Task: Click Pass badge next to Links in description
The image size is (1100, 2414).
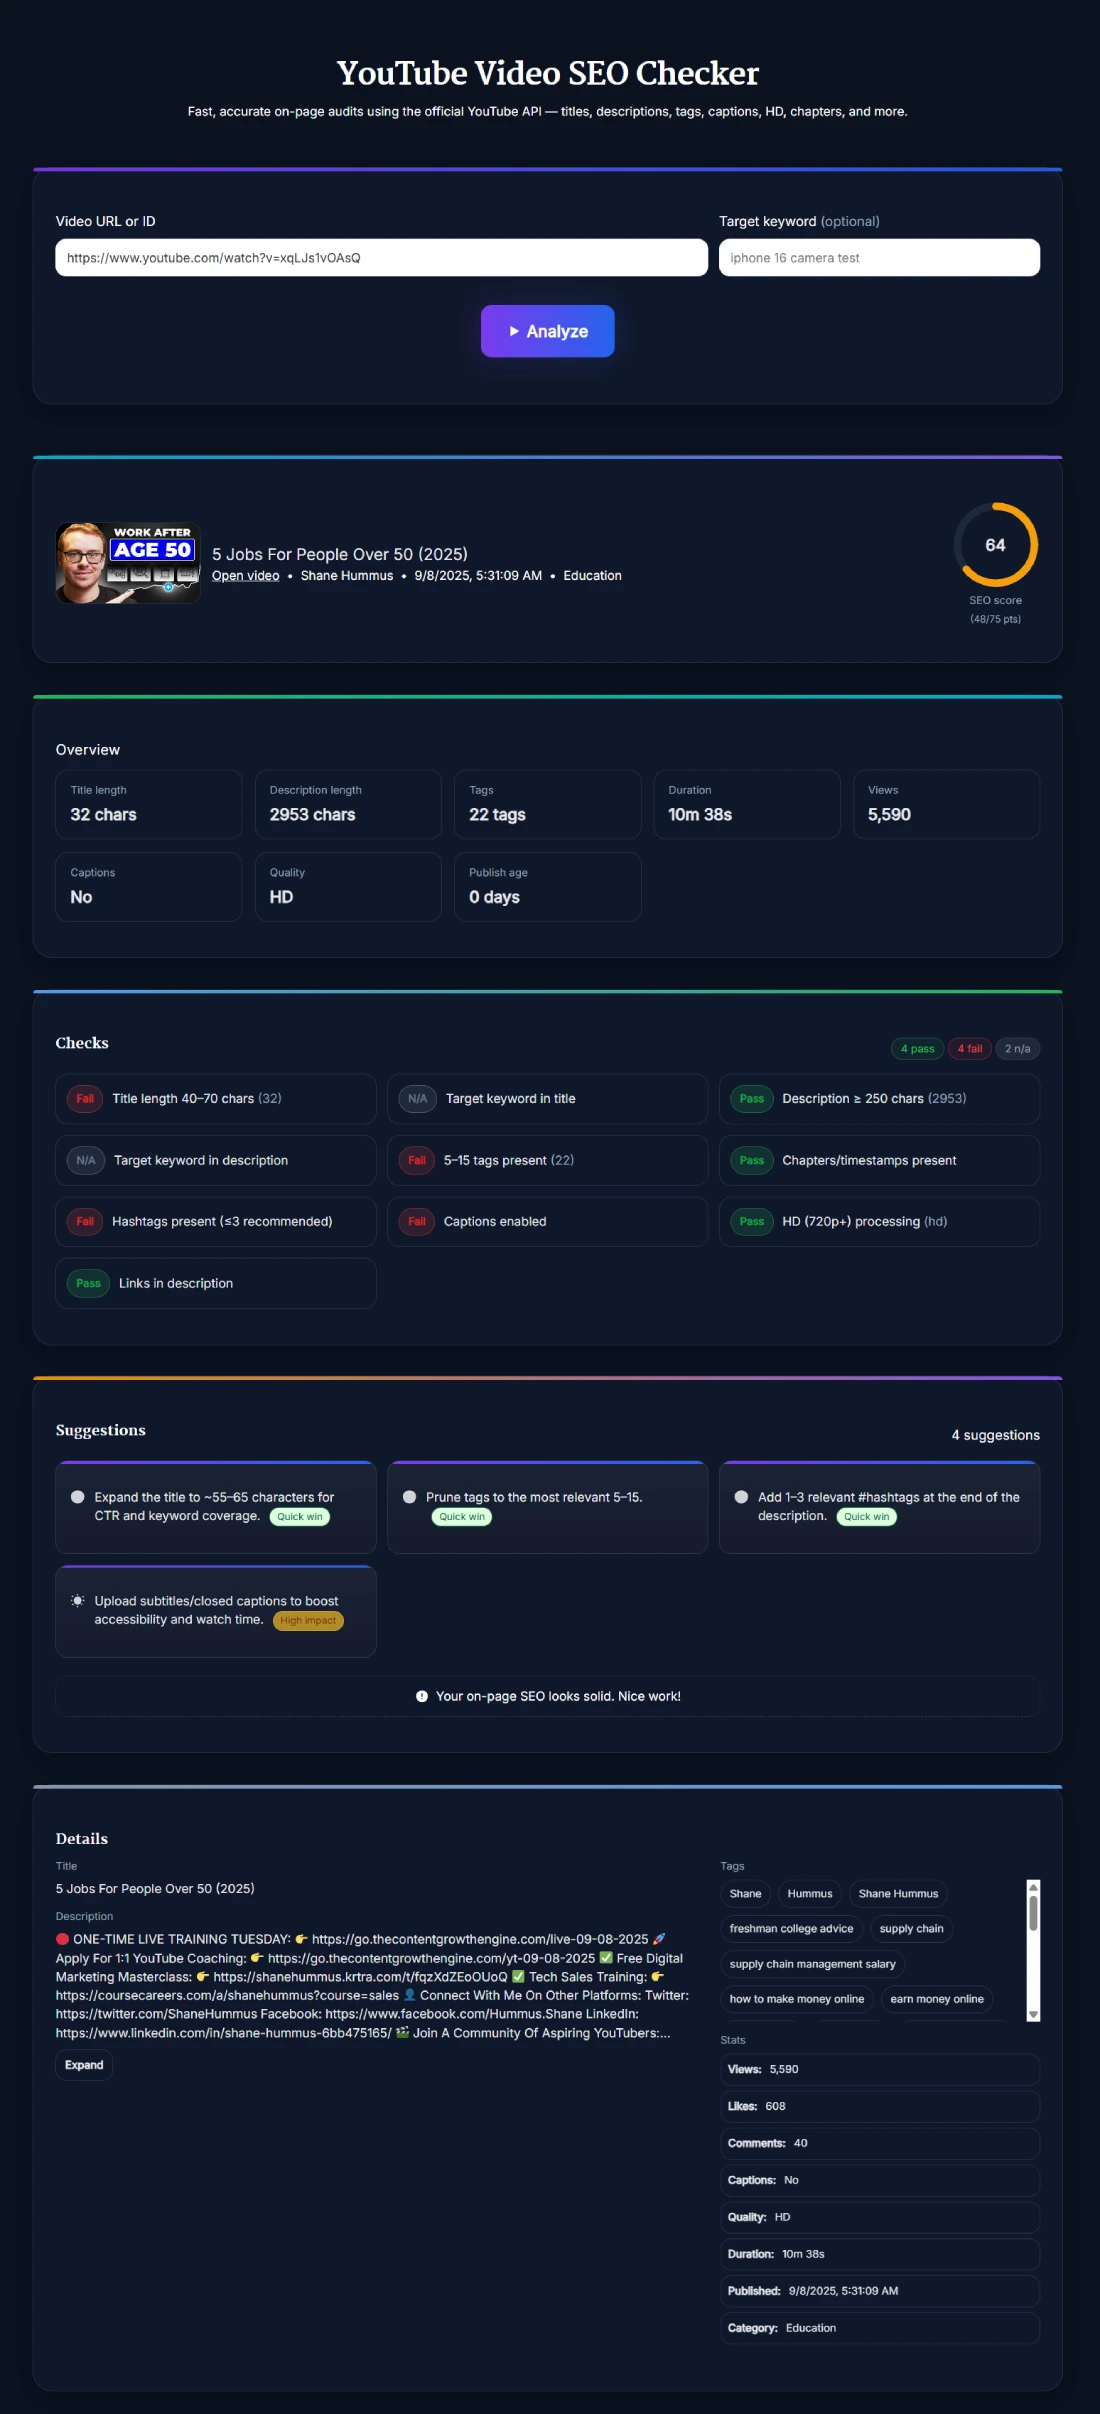Action: (x=88, y=1284)
